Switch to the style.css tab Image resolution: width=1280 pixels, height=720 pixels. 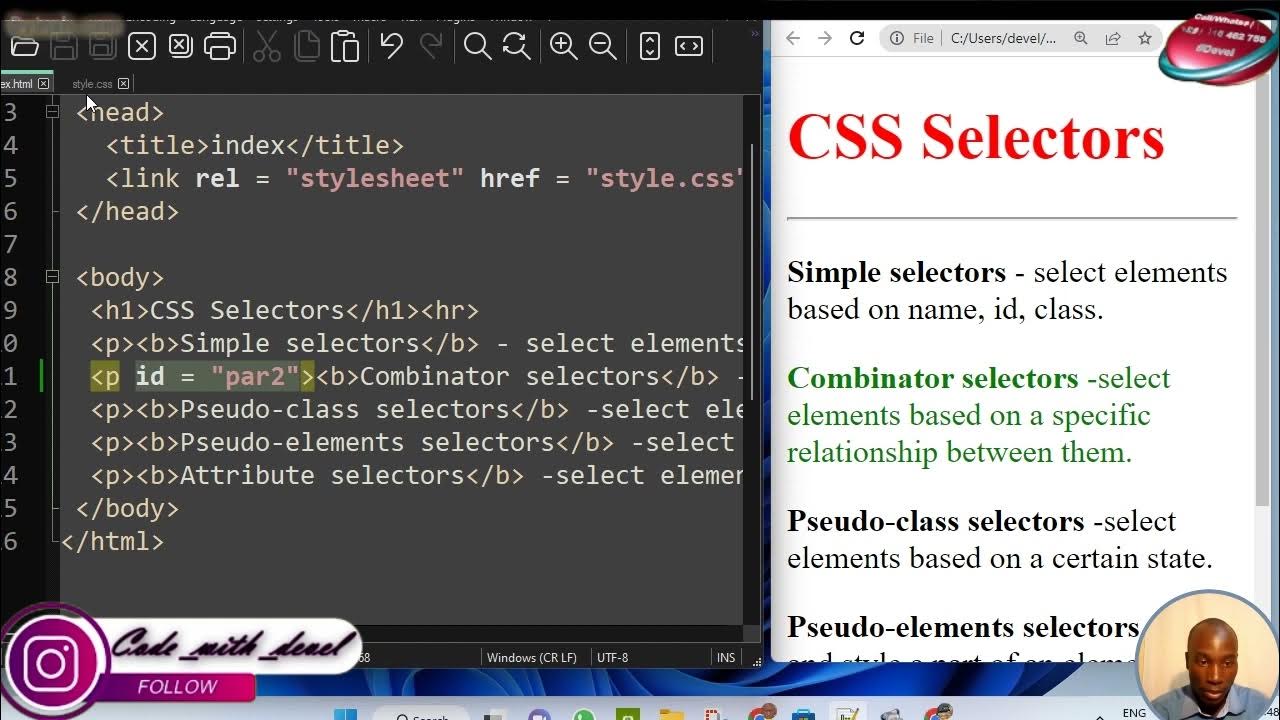tap(92, 84)
